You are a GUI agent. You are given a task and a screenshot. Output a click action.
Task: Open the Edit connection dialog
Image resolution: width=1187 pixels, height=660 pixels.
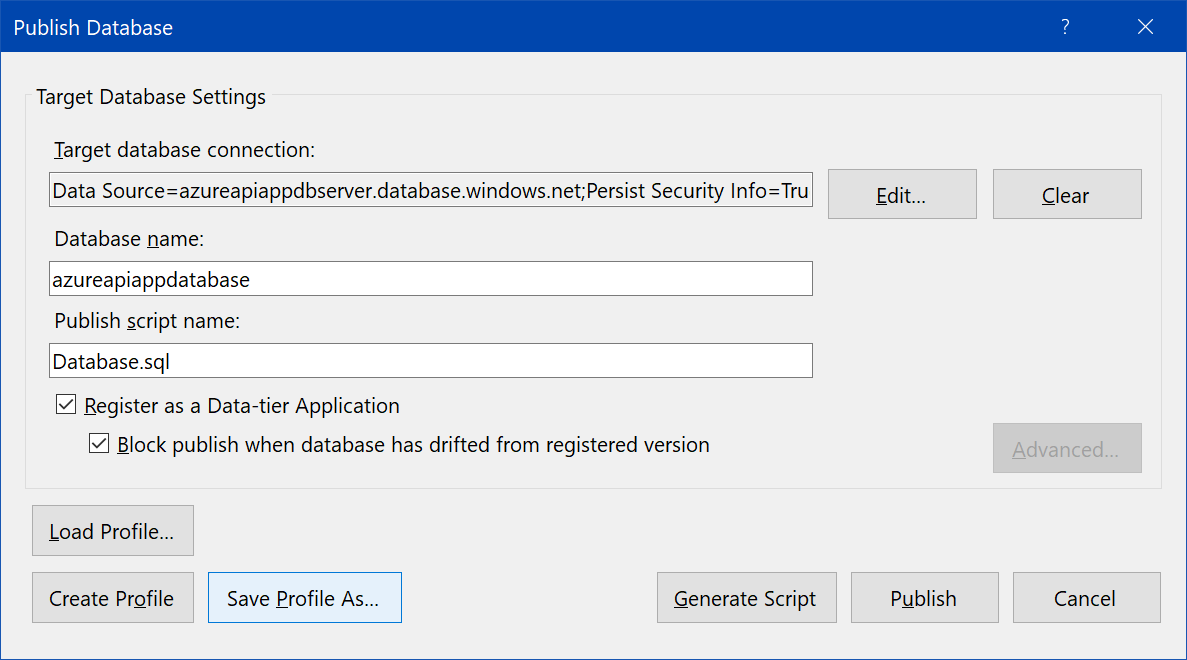click(901, 195)
